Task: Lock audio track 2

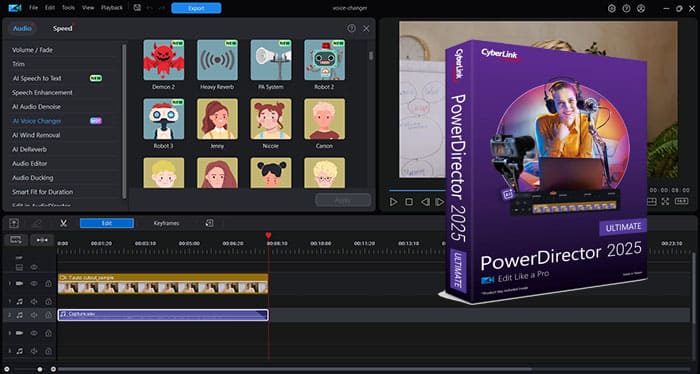Action: (x=48, y=315)
